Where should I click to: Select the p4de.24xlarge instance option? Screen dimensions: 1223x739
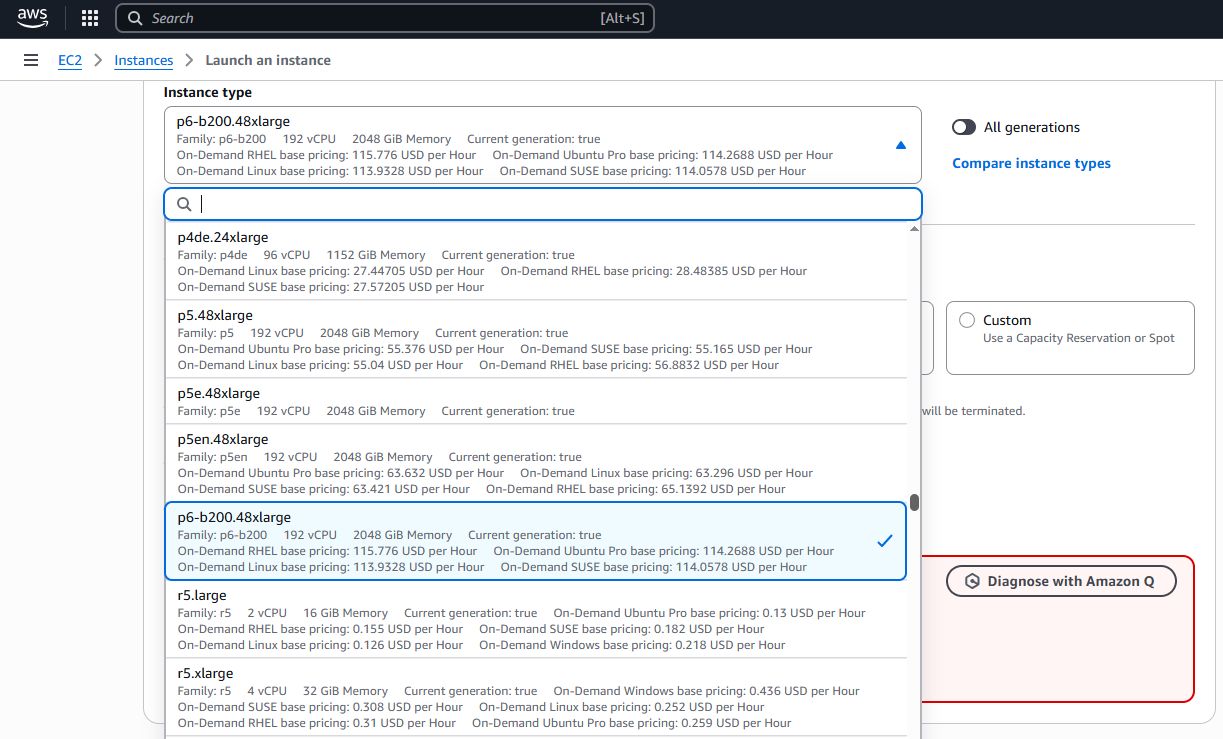point(536,261)
